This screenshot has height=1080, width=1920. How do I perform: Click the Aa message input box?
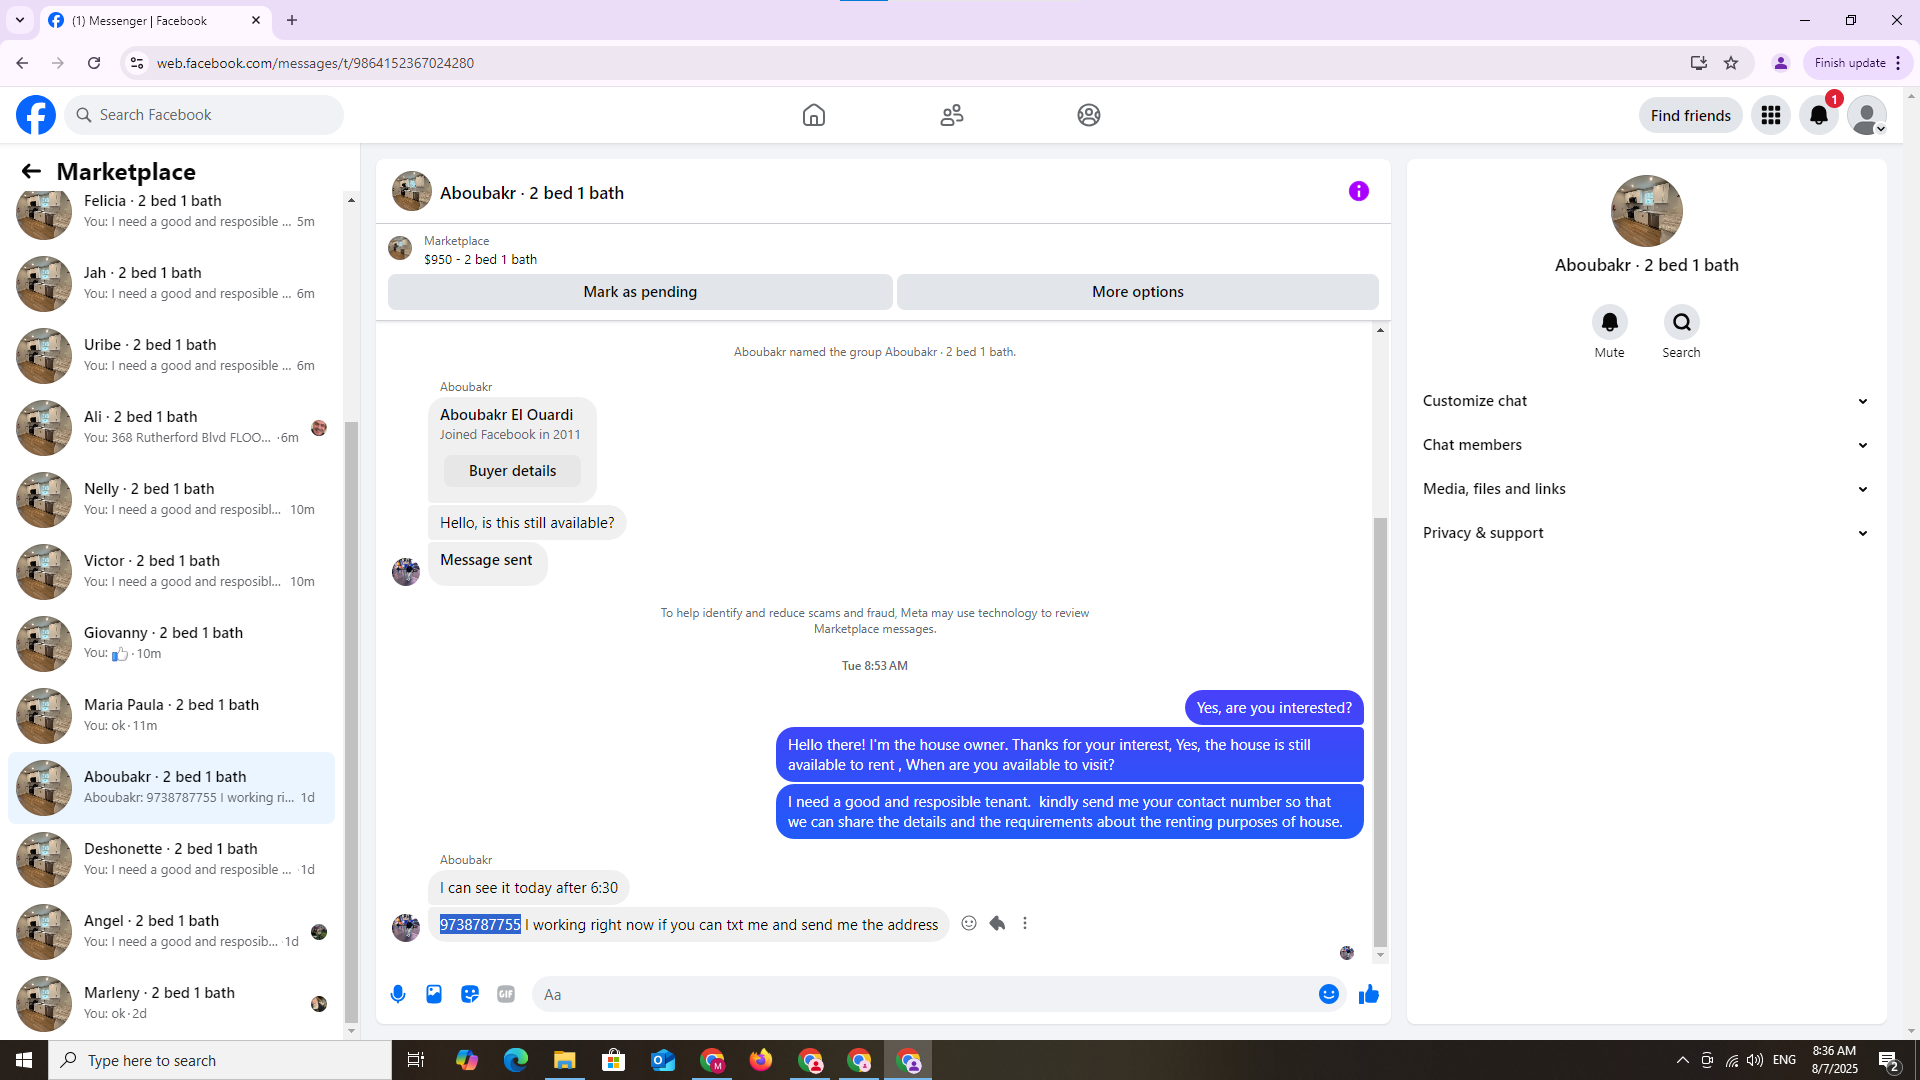(925, 994)
